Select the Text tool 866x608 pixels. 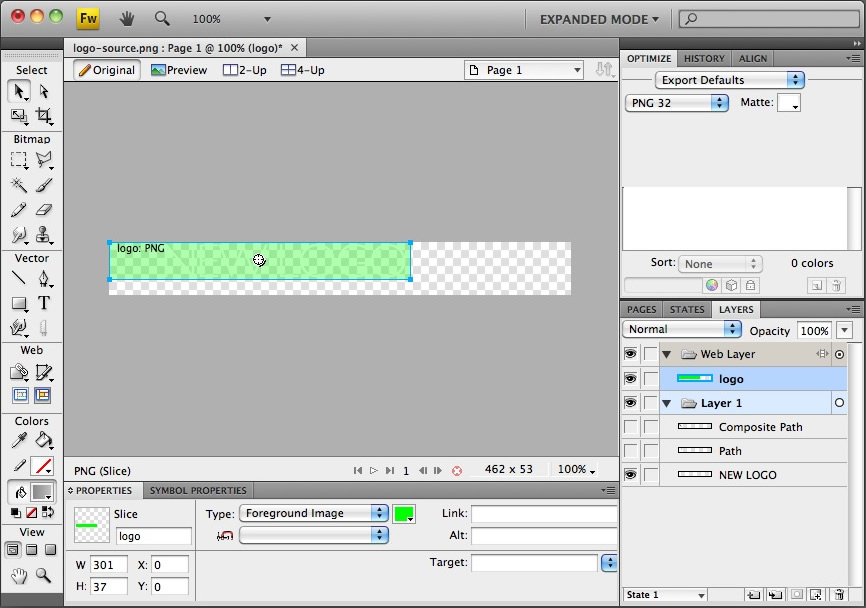click(44, 303)
